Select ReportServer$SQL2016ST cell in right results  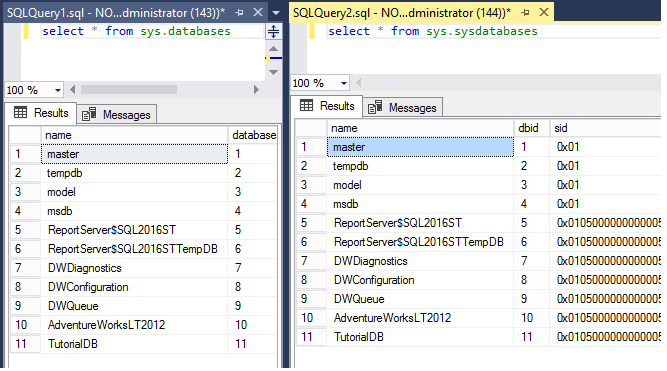click(420, 223)
